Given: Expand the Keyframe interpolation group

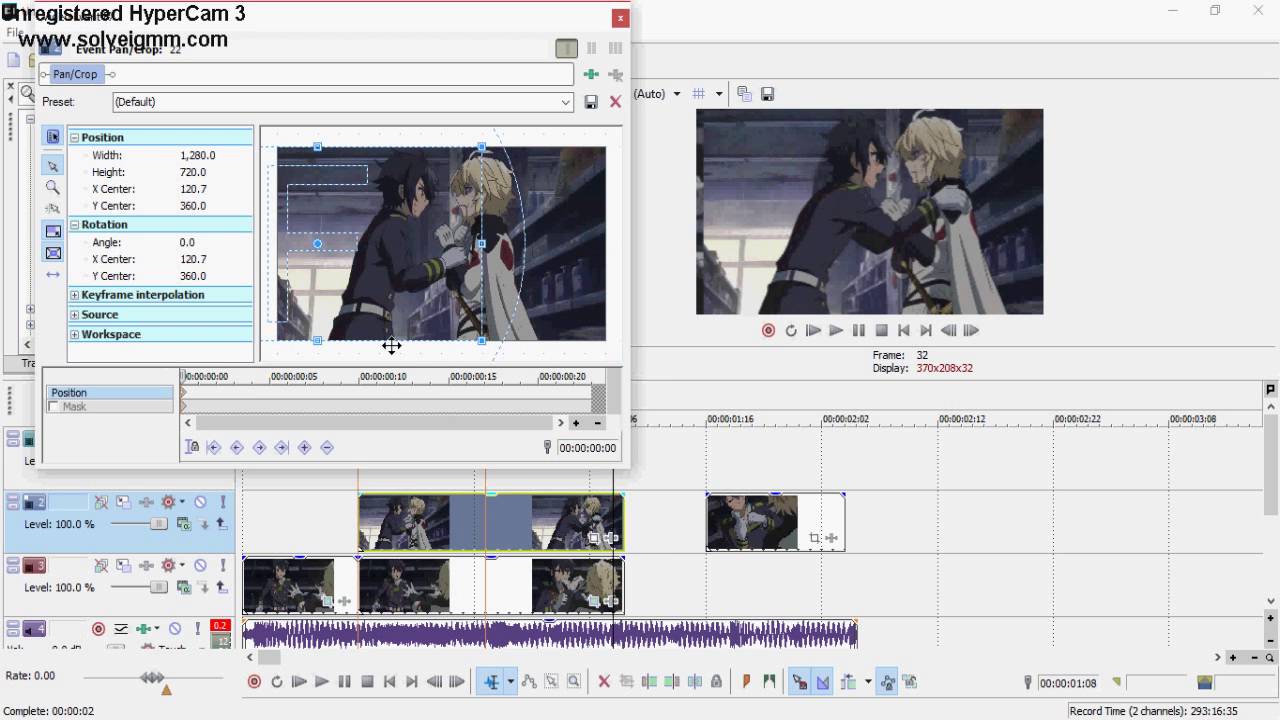Looking at the screenshot, I should [x=74, y=295].
